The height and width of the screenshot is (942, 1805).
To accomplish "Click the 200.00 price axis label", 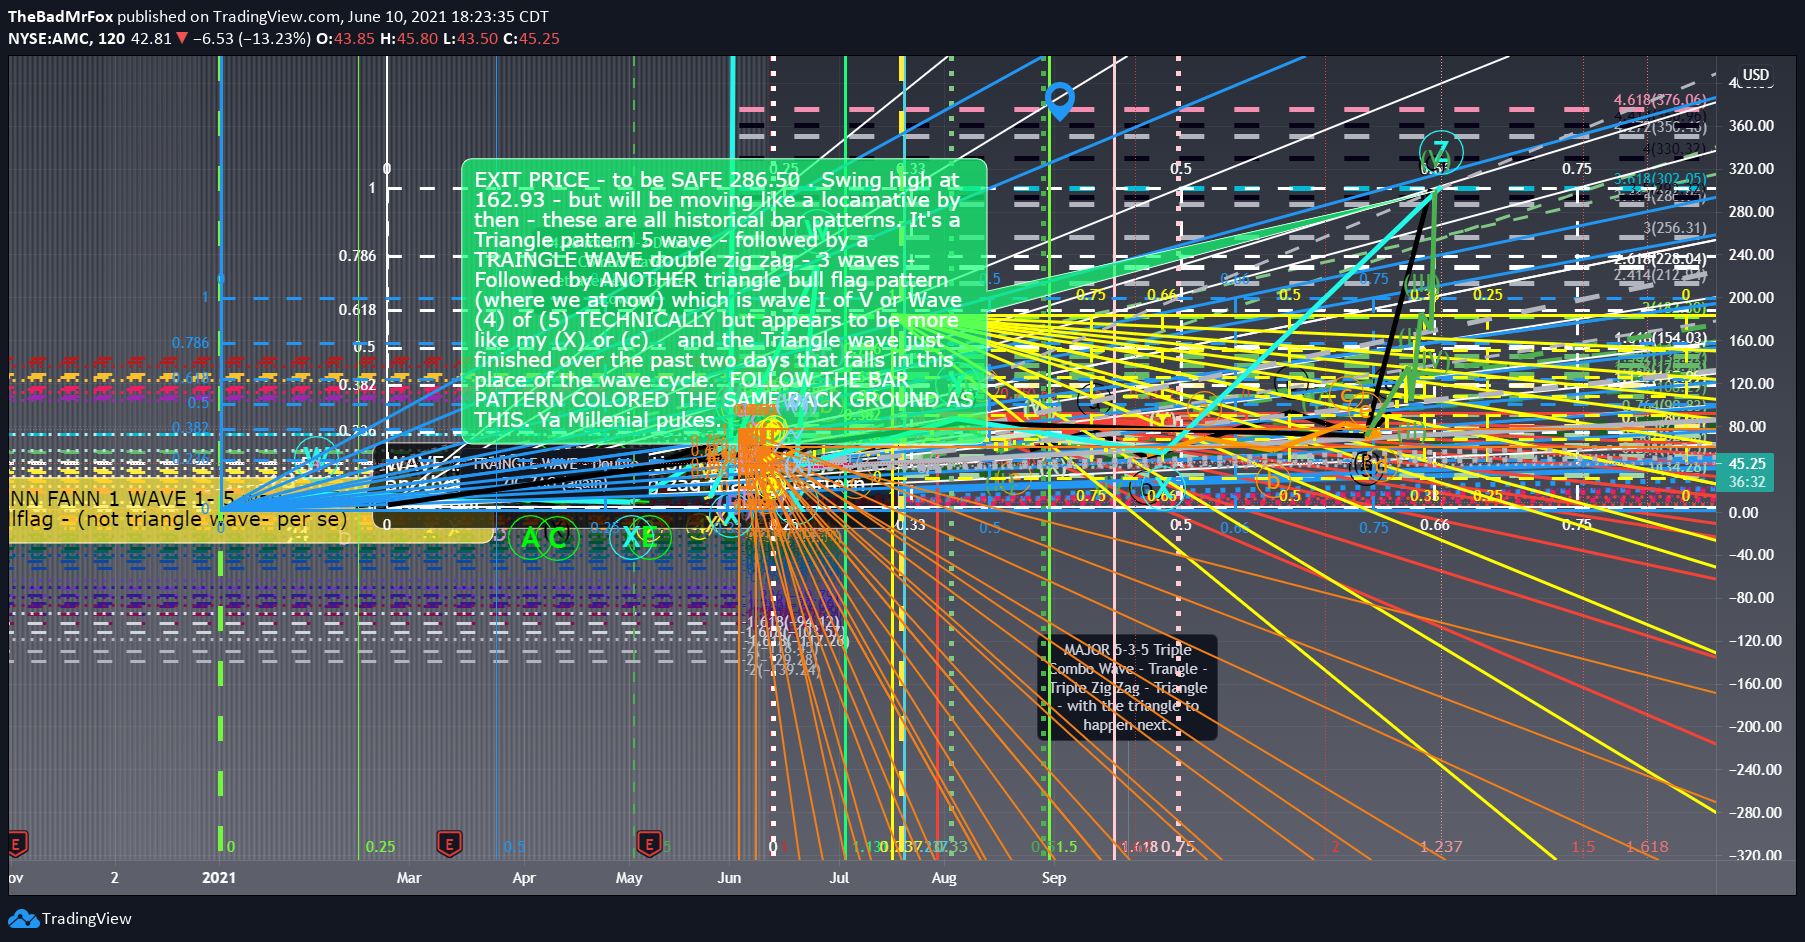I will pos(1751,297).
